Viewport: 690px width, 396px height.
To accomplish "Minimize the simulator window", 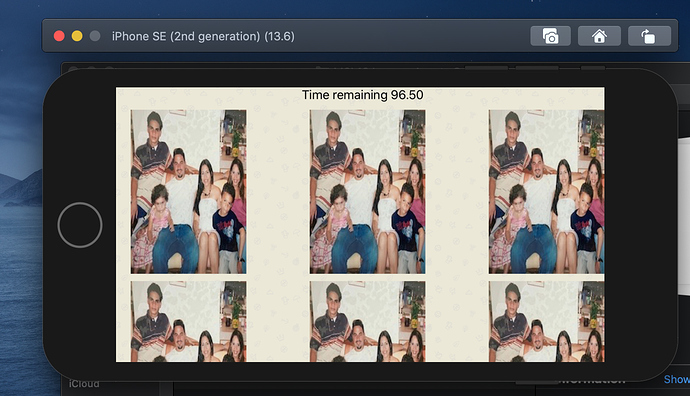I will (x=77, y=36).
